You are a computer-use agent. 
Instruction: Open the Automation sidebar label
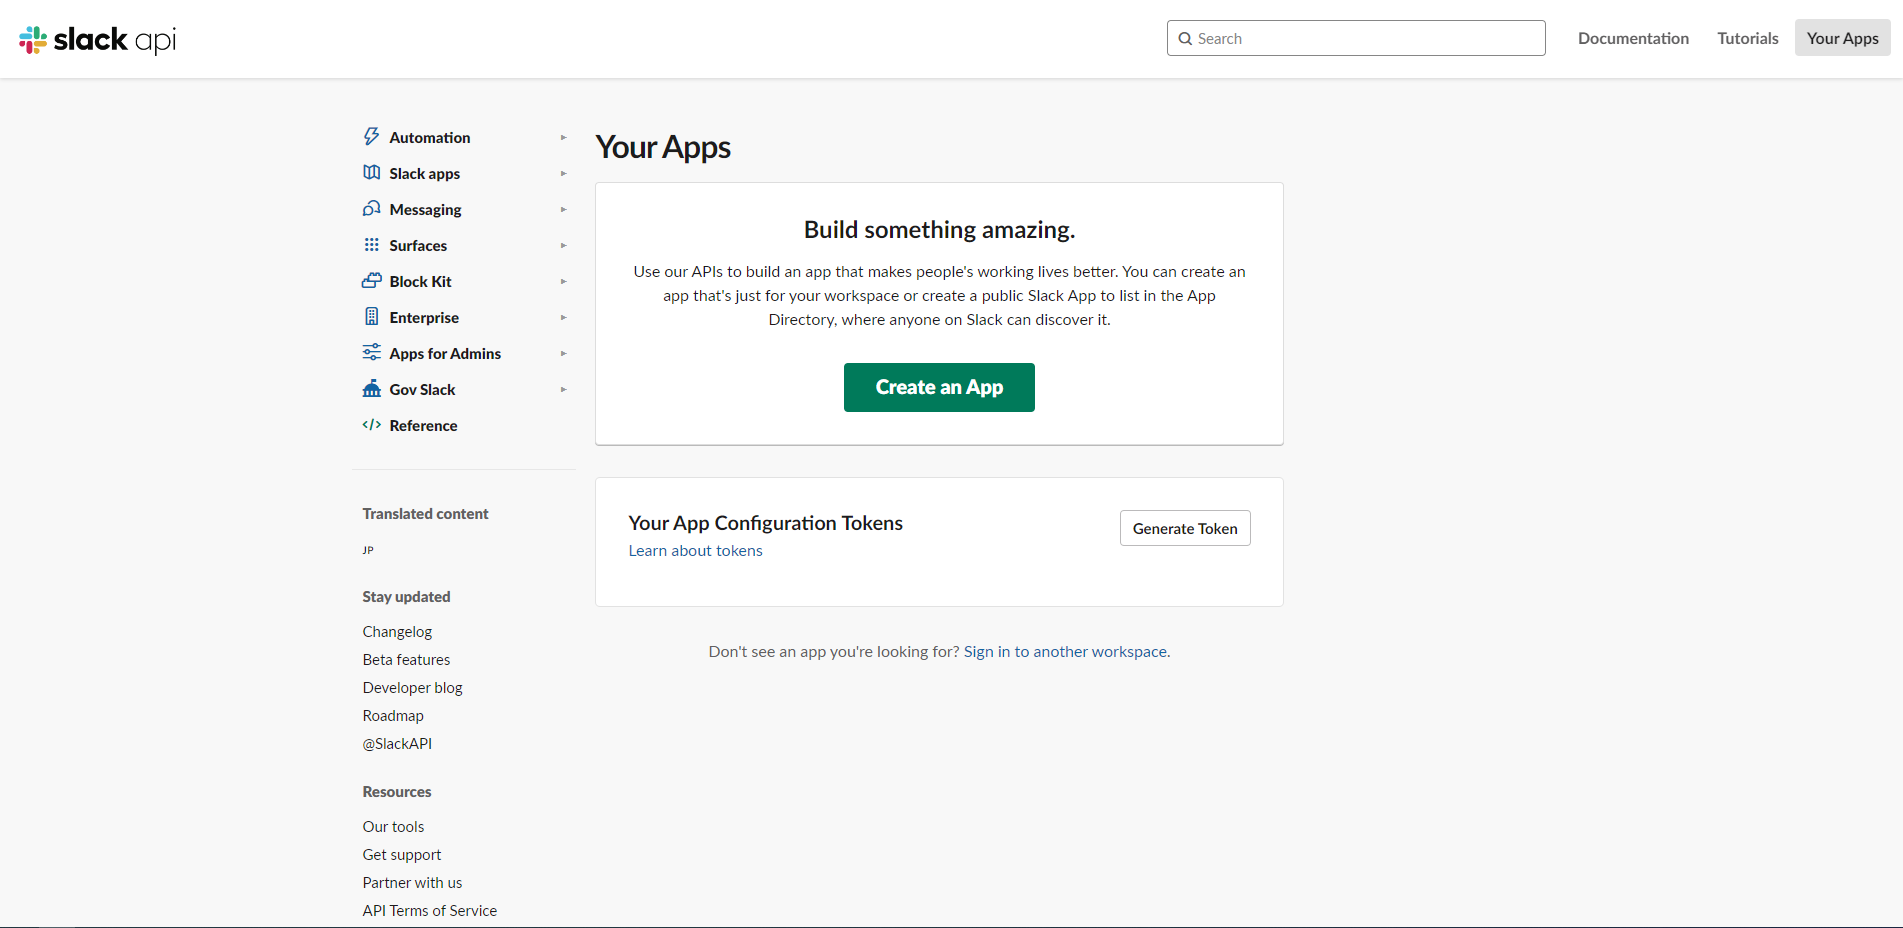[430, 137]
